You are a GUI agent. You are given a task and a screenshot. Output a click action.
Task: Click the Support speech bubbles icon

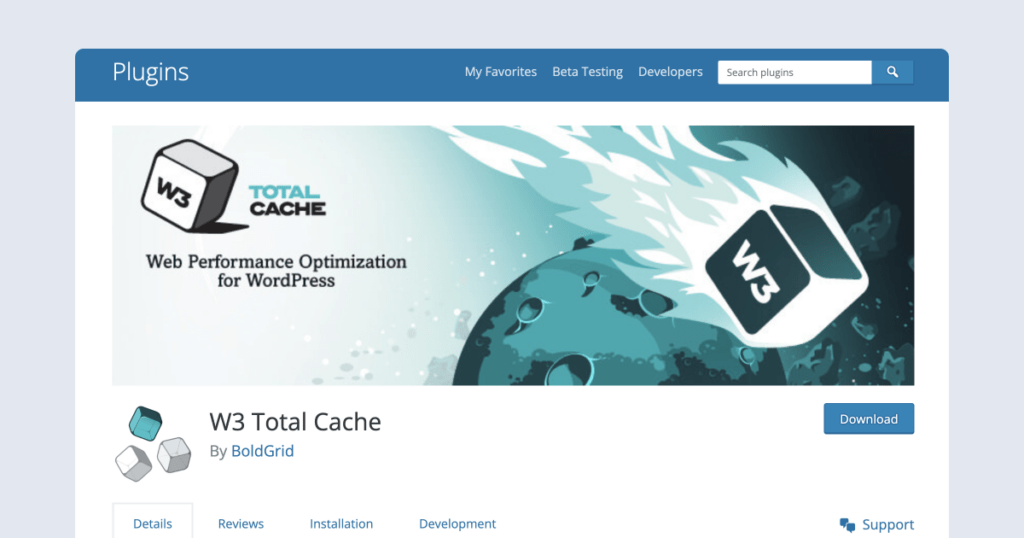(x=847, y=525)
